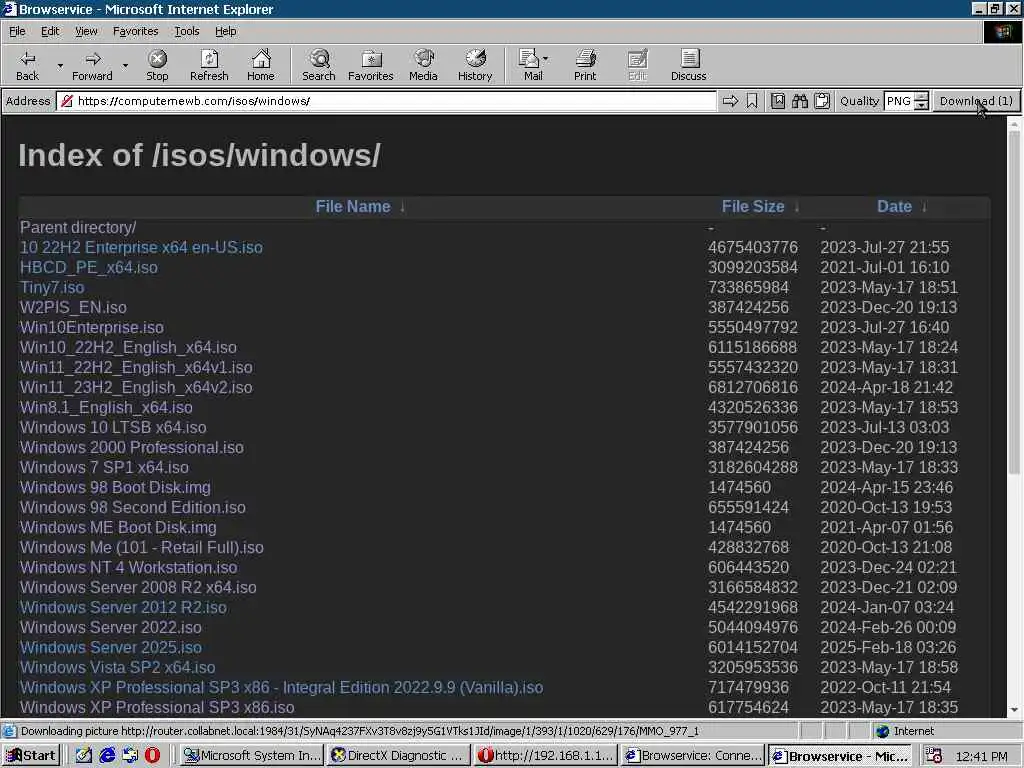Click the system tray icon beside clock
The width and height of the screenshot is (1024, 768).
tap(934, 756)
